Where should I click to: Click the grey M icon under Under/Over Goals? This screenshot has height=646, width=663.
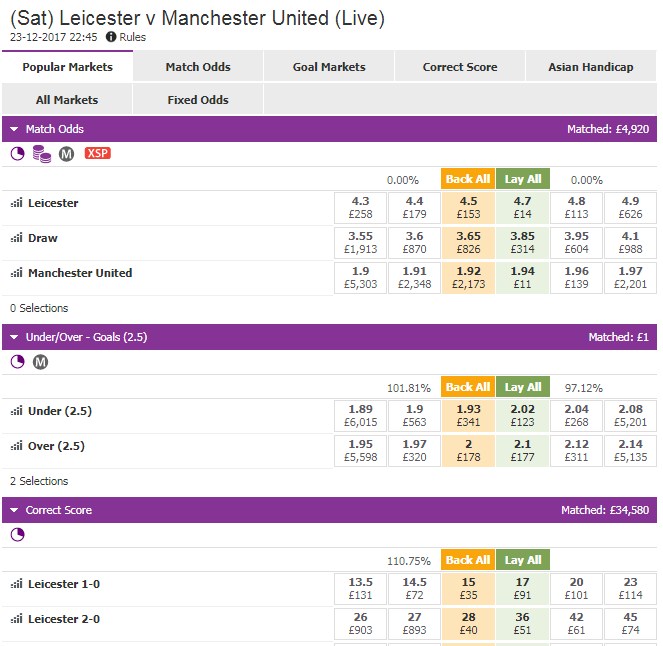[40, 362]
